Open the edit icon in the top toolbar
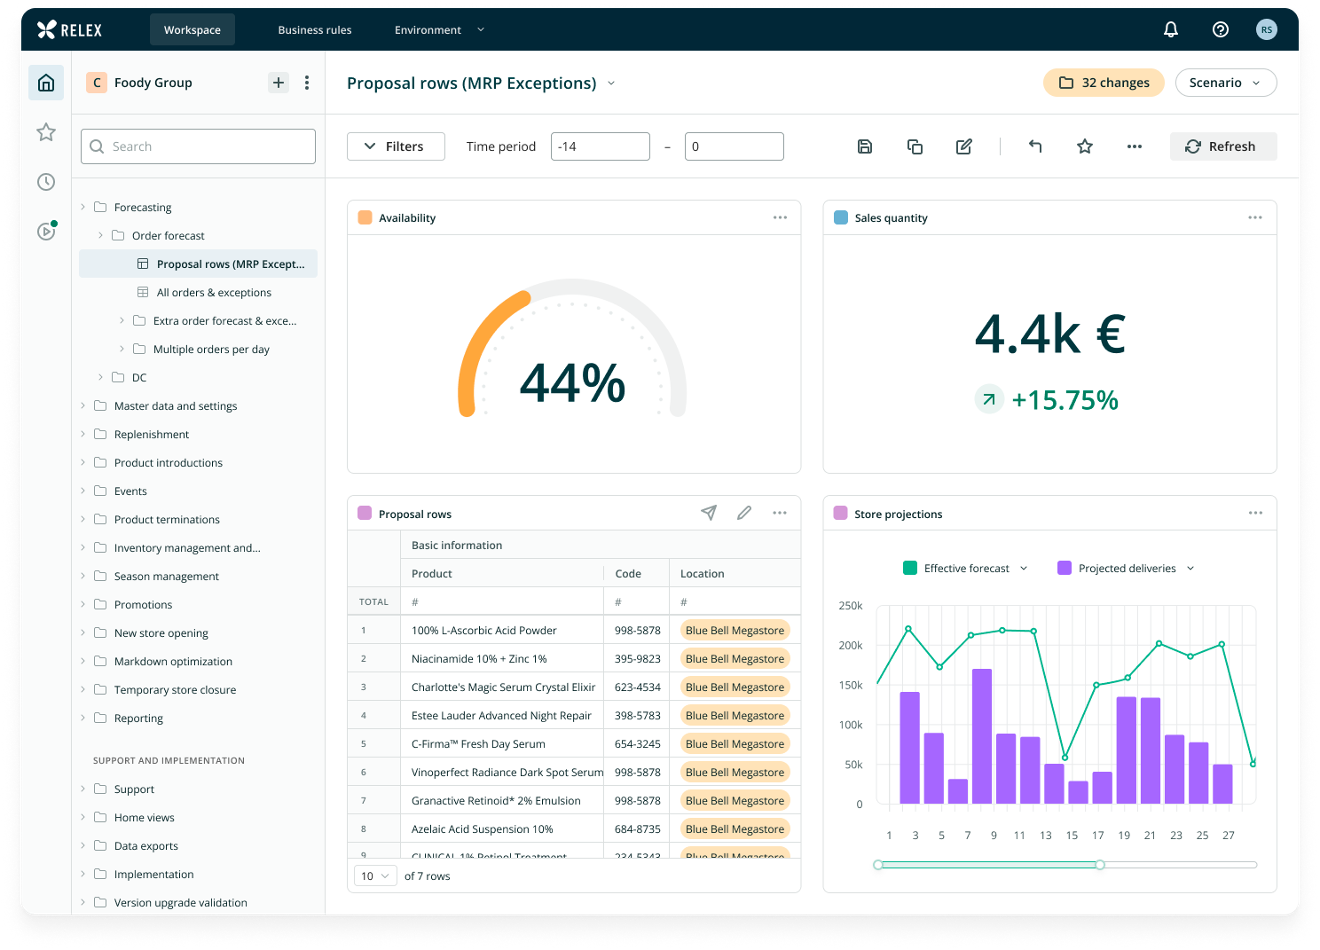 (964, 146)
